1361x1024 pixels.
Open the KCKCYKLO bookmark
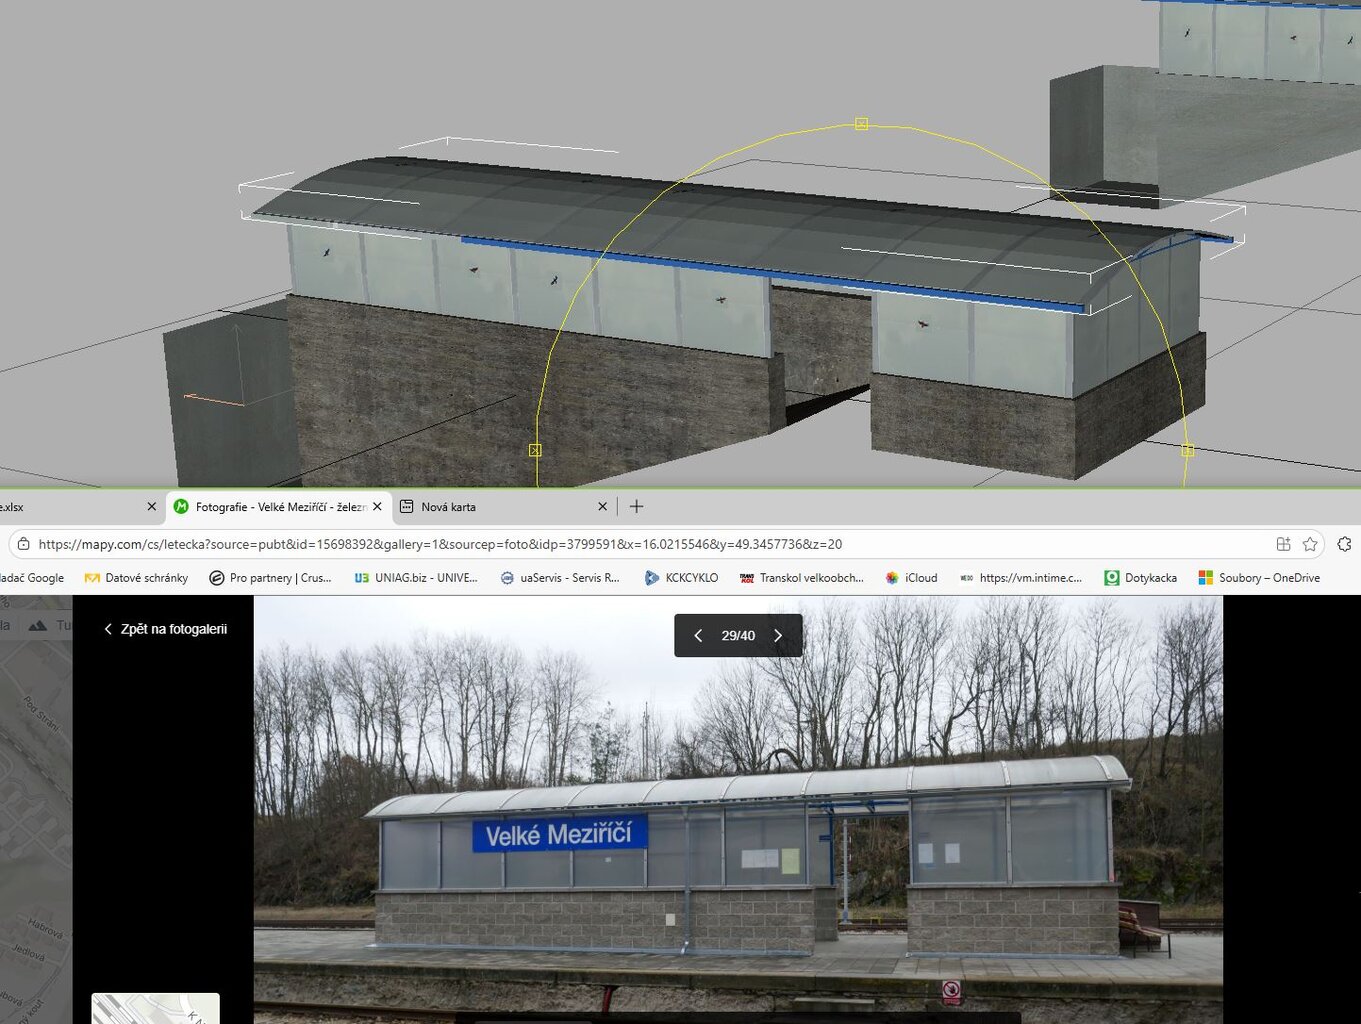click(681, 578)
